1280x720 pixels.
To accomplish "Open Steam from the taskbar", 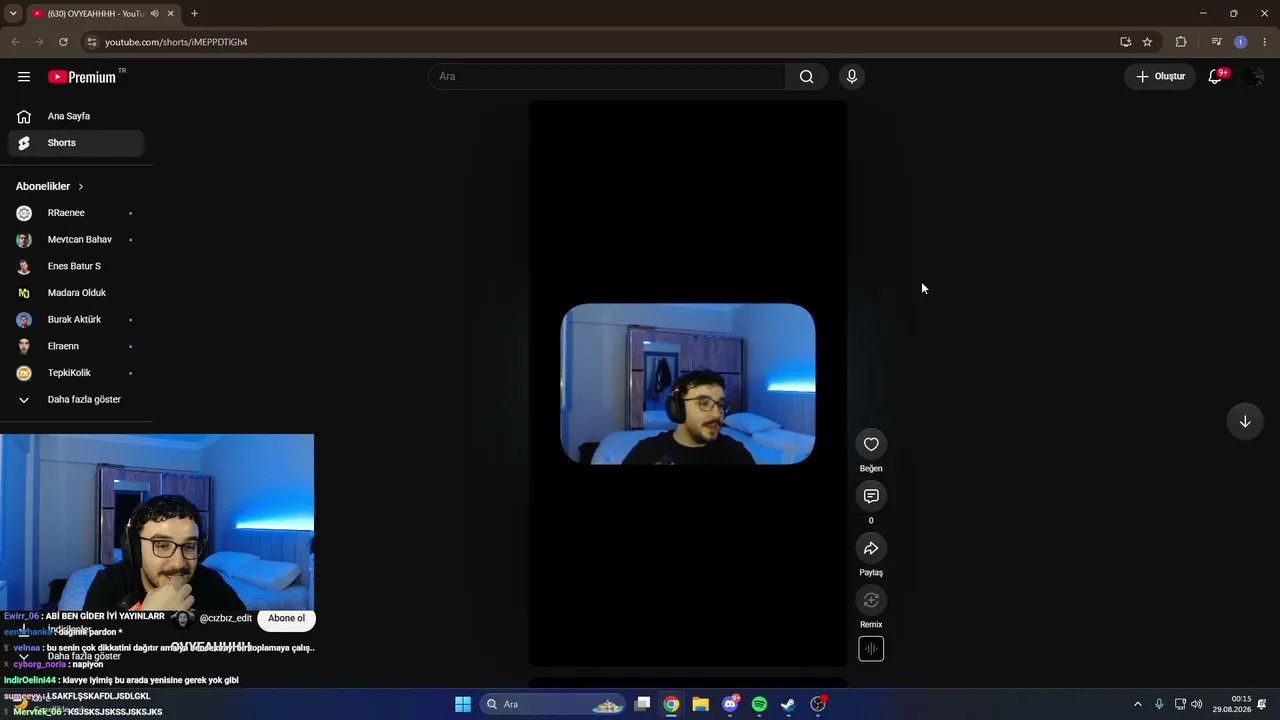I will 788,704.
